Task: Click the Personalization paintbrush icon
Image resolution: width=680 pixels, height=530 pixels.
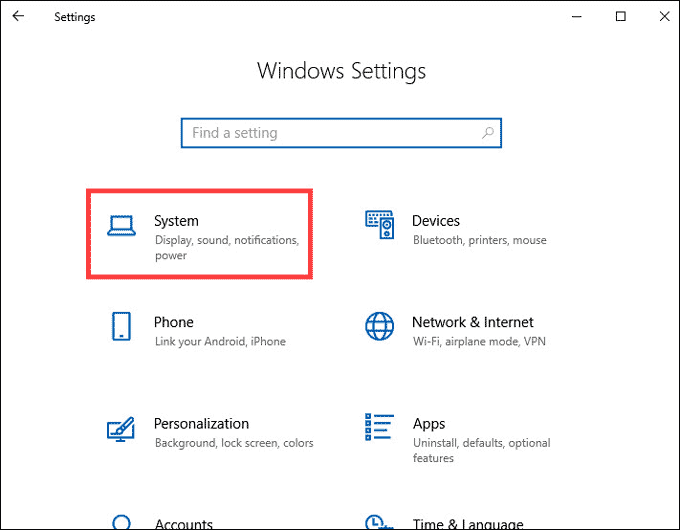Action: click(x=121, y=429)
